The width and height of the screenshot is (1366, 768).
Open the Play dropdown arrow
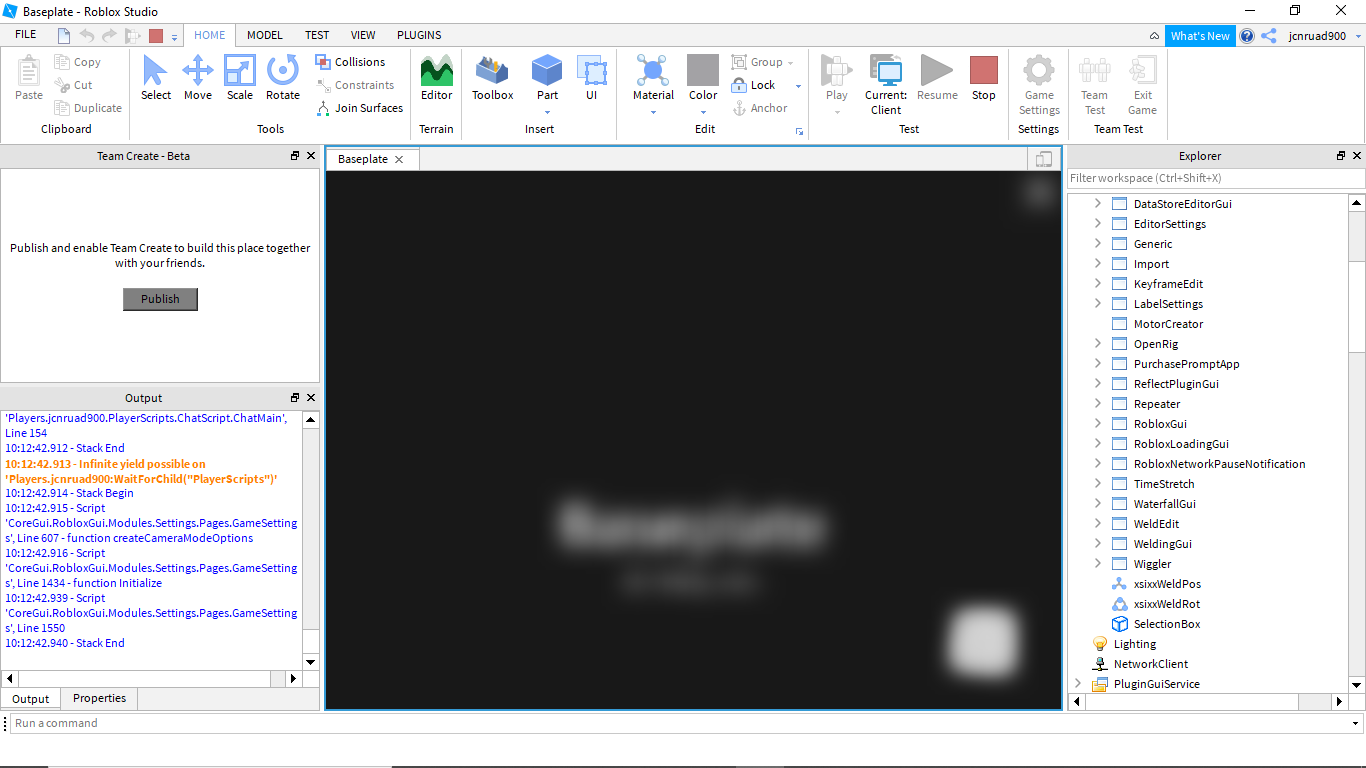837,112
